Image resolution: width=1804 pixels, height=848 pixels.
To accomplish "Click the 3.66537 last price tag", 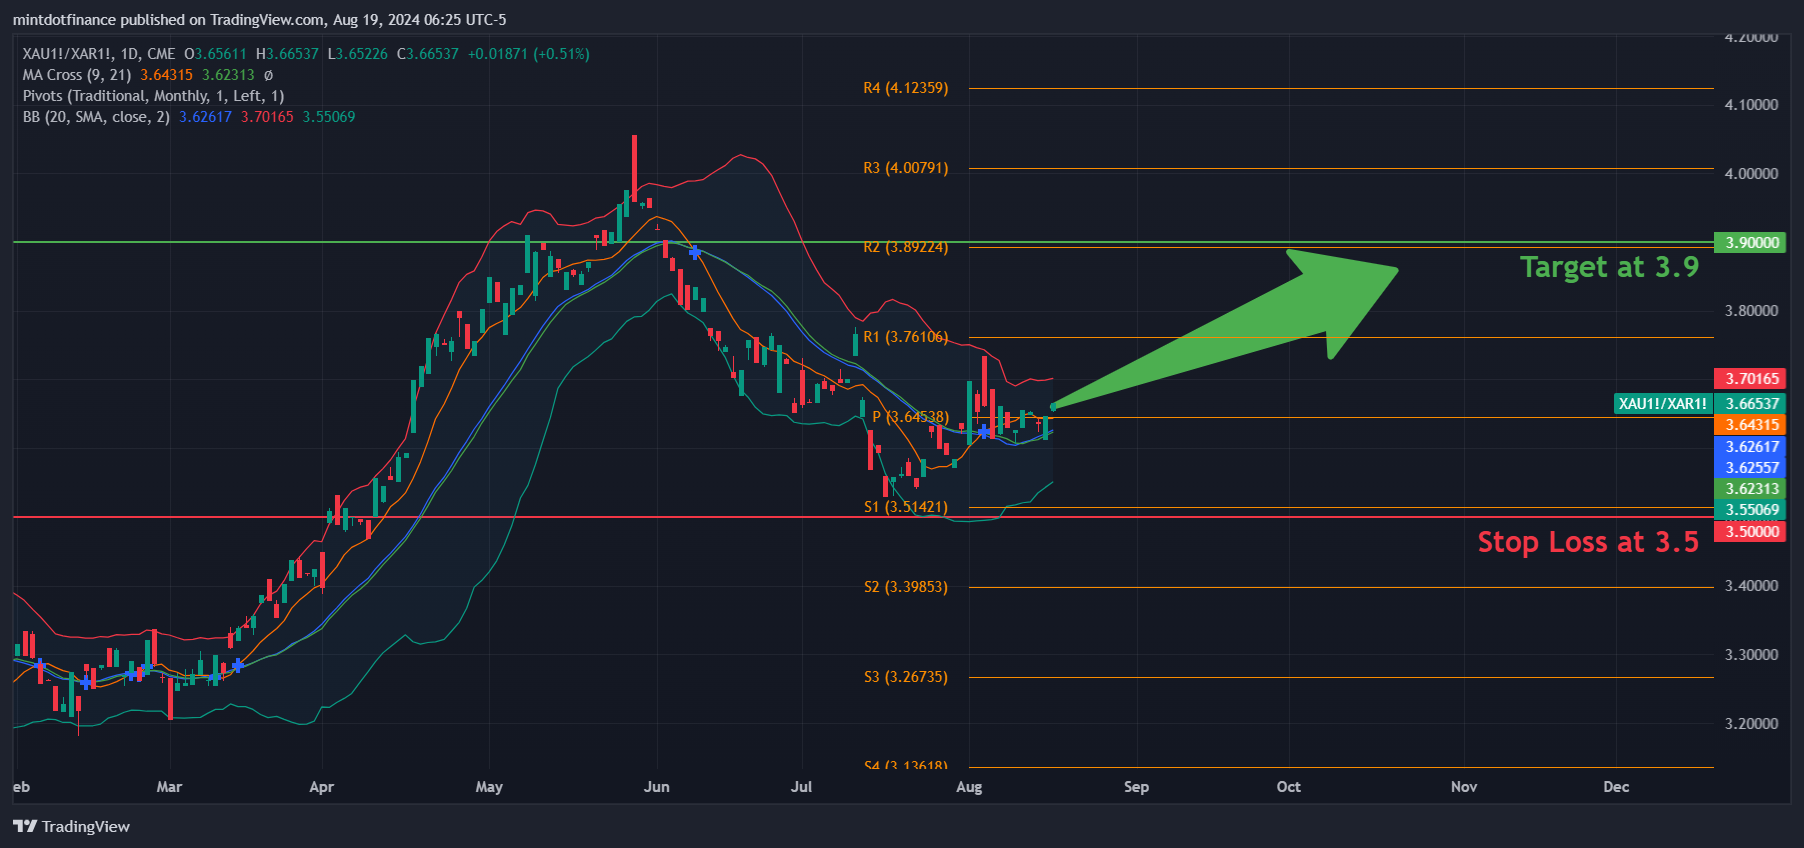I will 1750,404.
